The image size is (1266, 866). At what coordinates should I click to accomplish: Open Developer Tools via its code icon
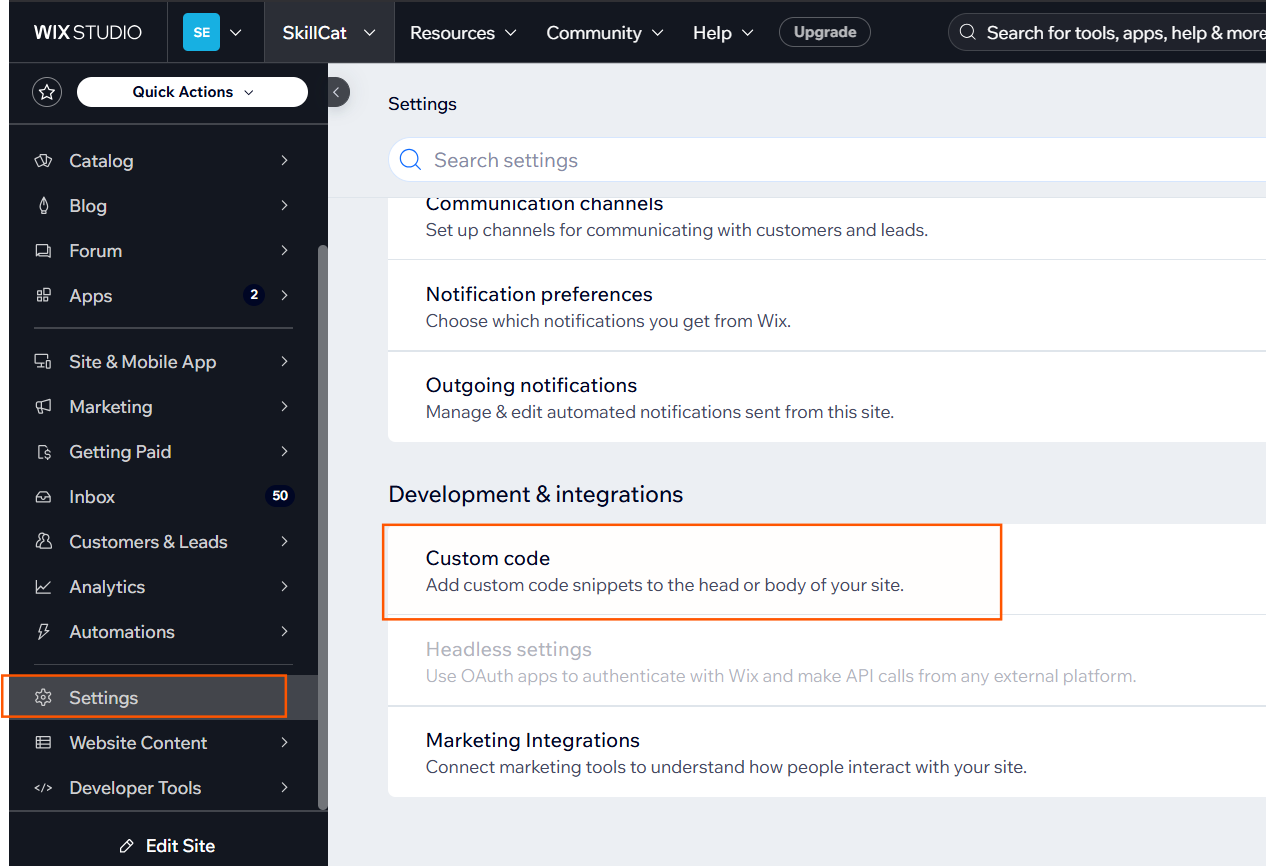click(x=43, y=787)
